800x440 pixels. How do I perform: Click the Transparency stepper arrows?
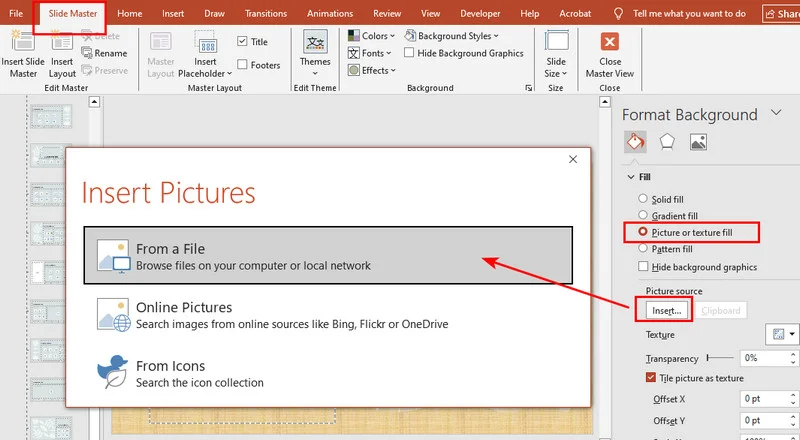[793, 358]
